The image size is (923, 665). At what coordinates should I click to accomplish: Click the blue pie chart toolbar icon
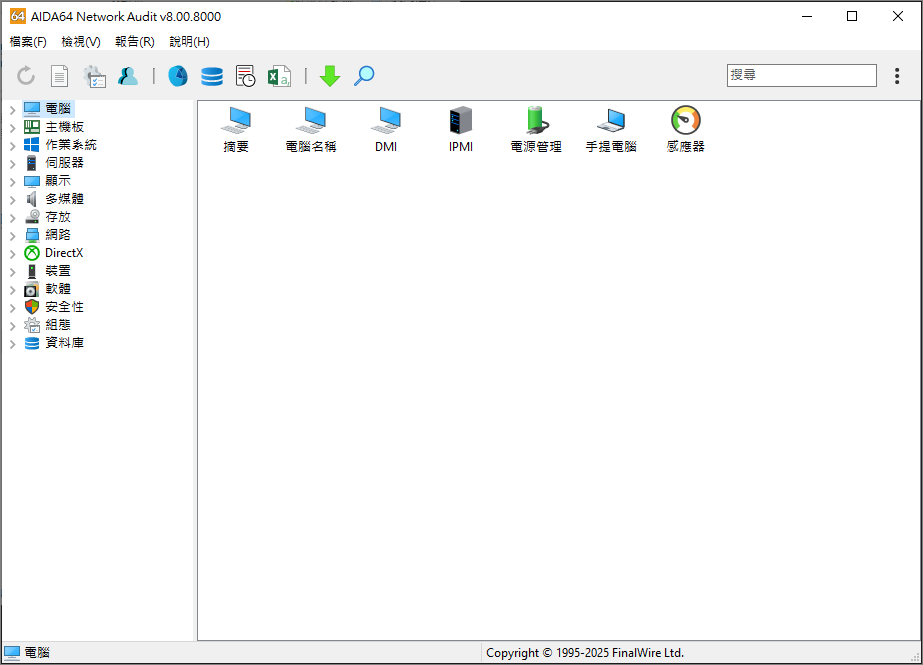point(178,76)
